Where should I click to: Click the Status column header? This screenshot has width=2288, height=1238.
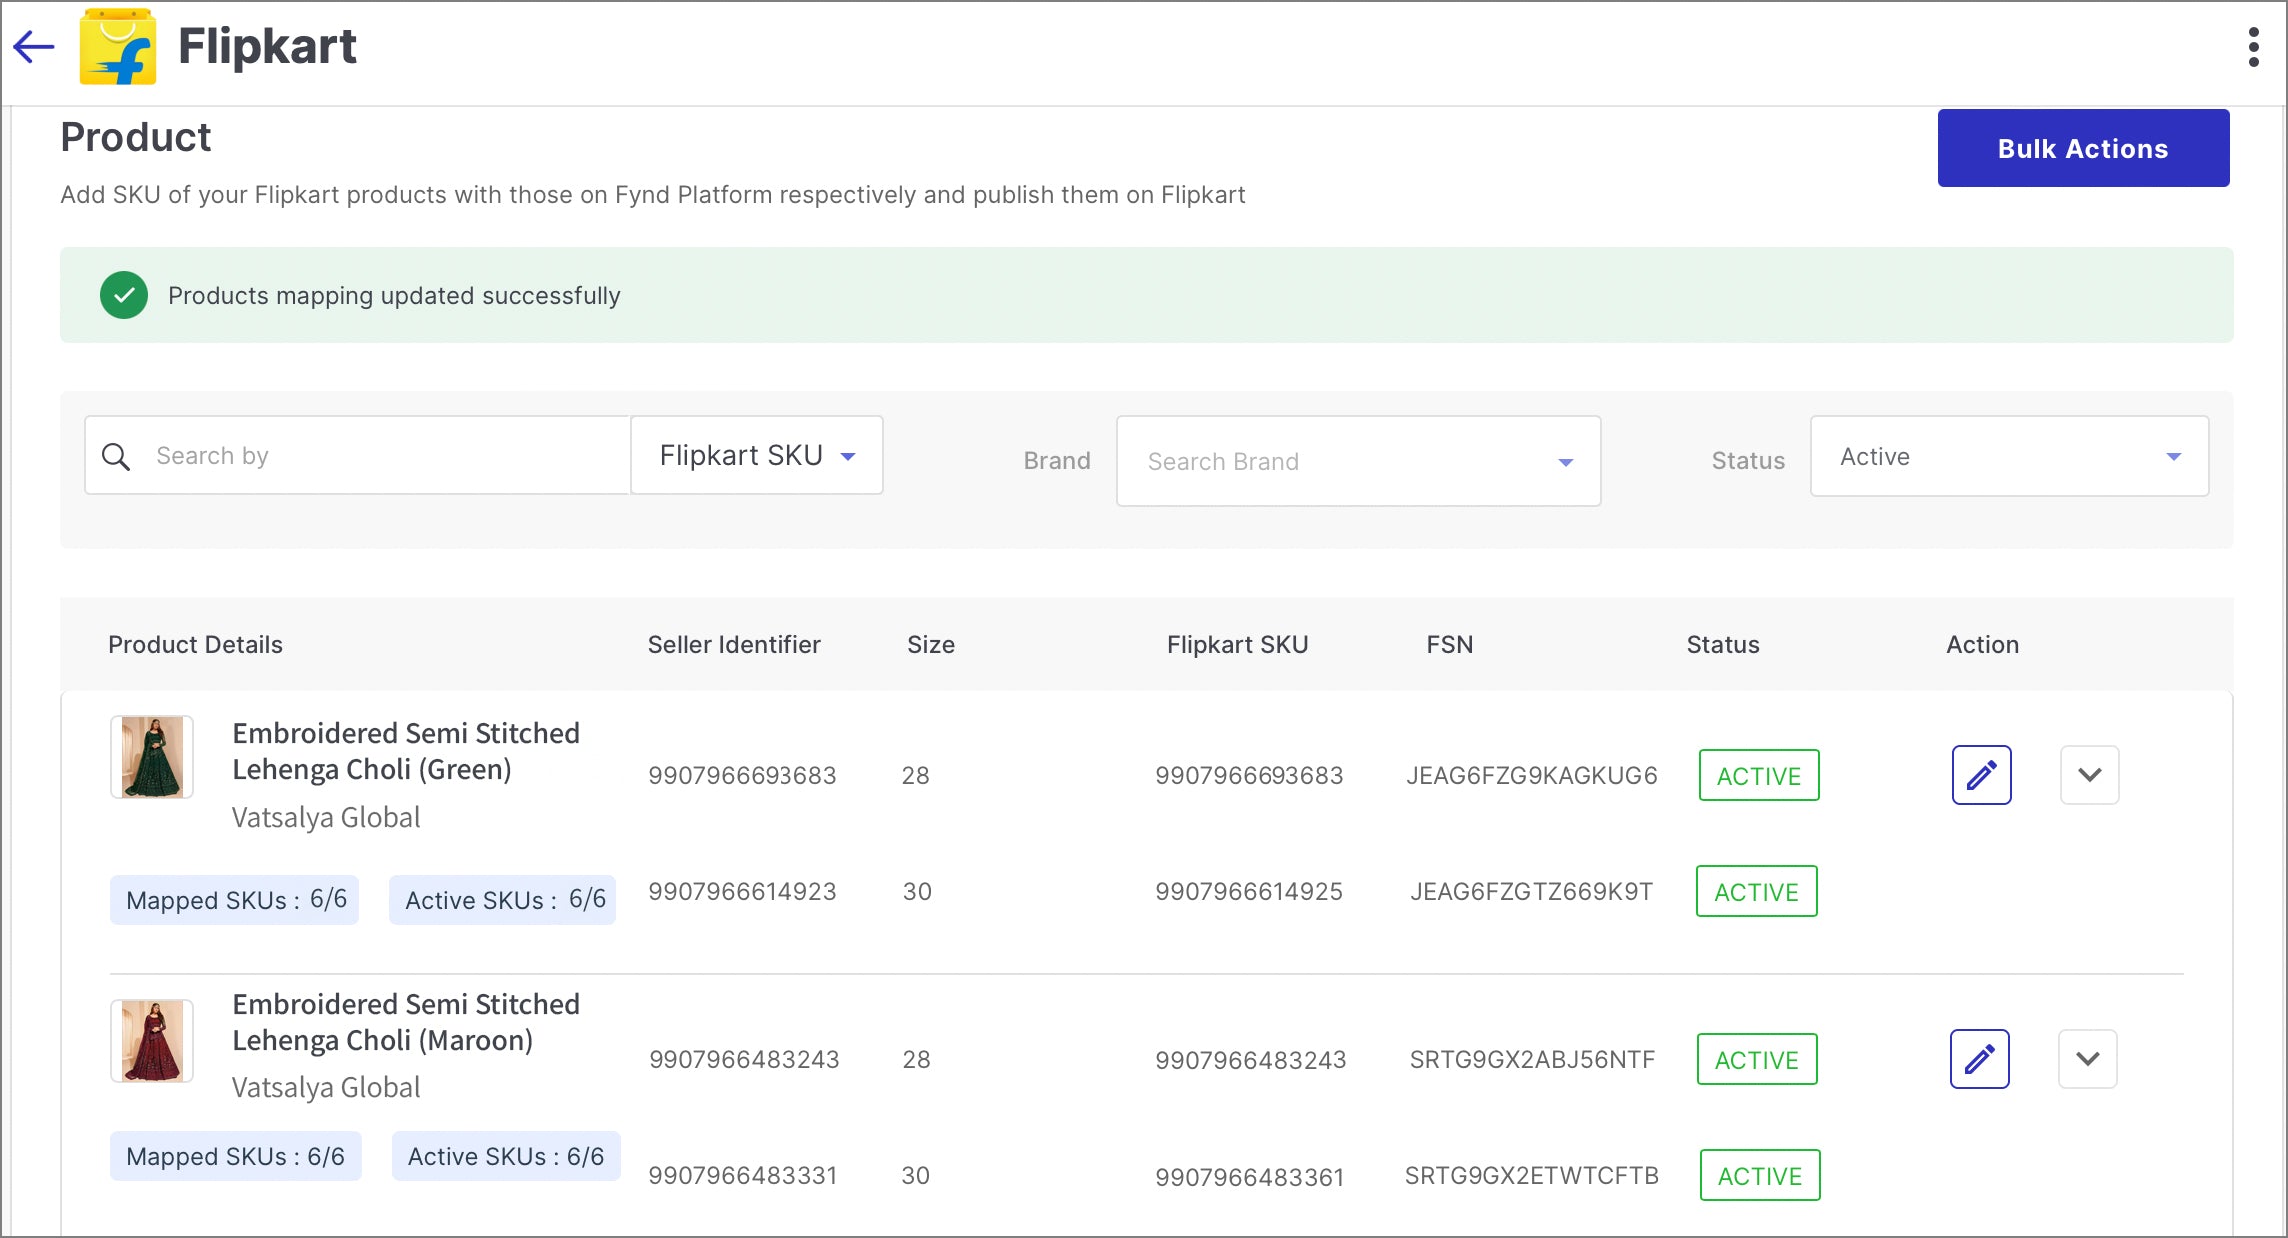pos(1722,645)
